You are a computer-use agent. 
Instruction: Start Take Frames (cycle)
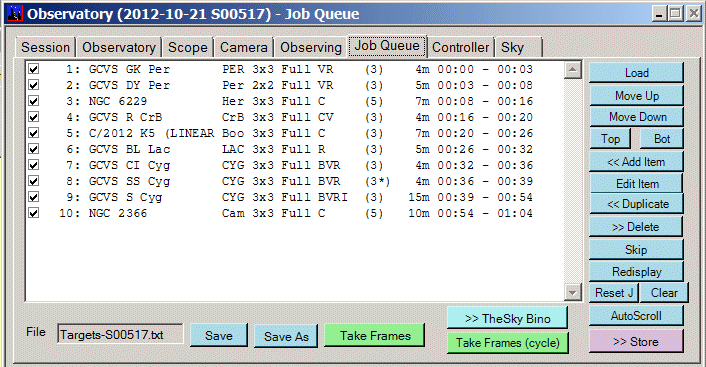coord(507,343)
